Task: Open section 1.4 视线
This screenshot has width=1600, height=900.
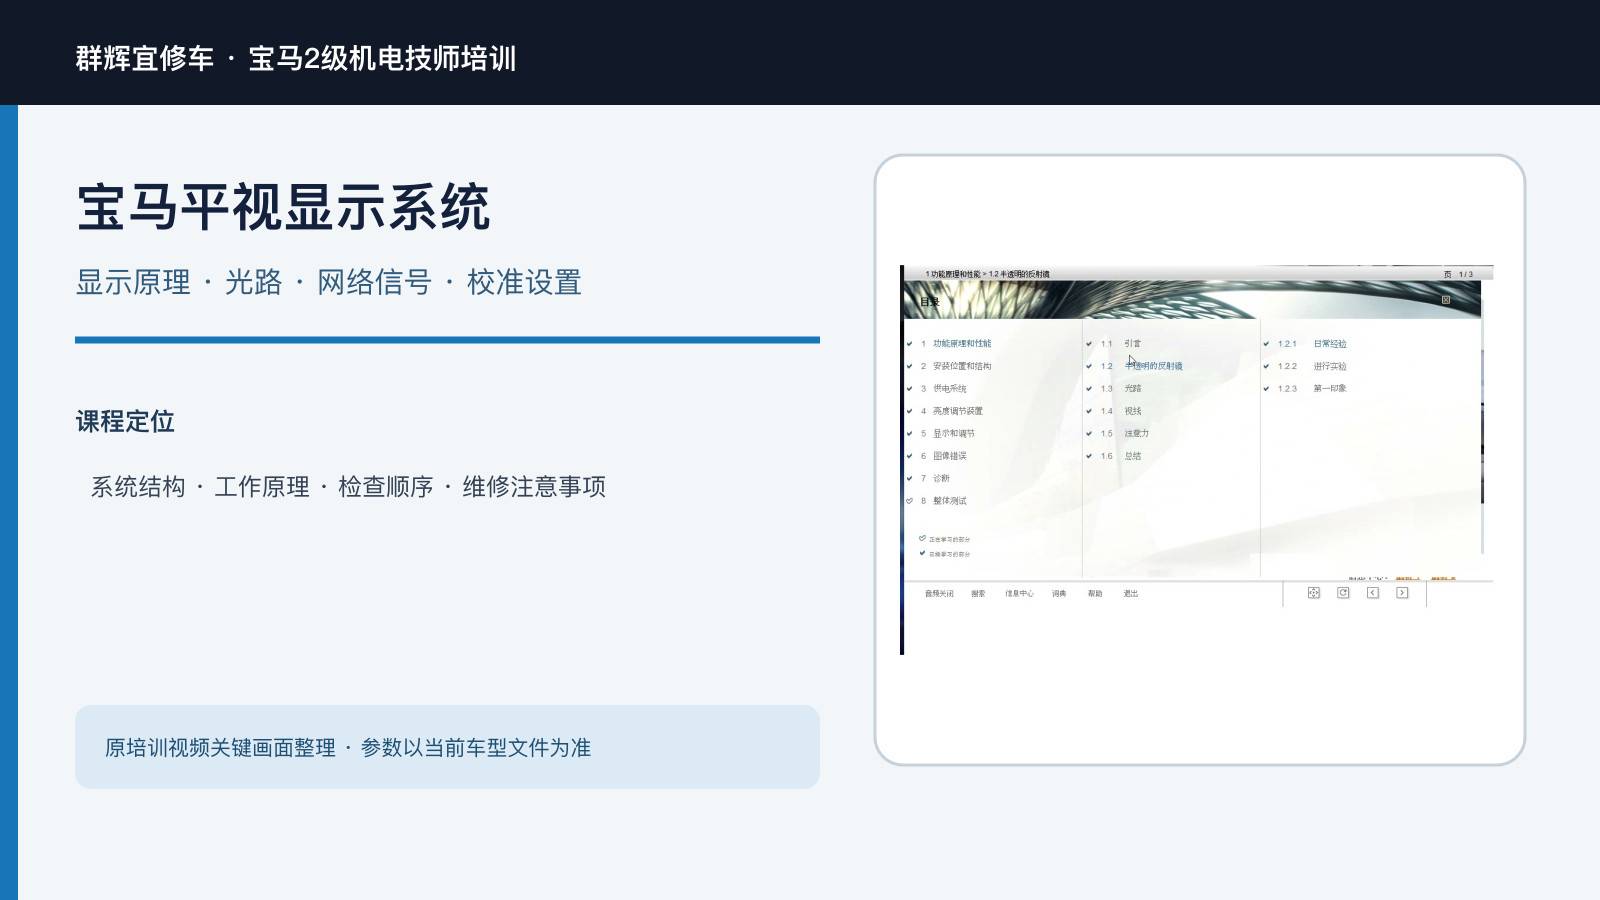Action: (x=1121, y=411)
